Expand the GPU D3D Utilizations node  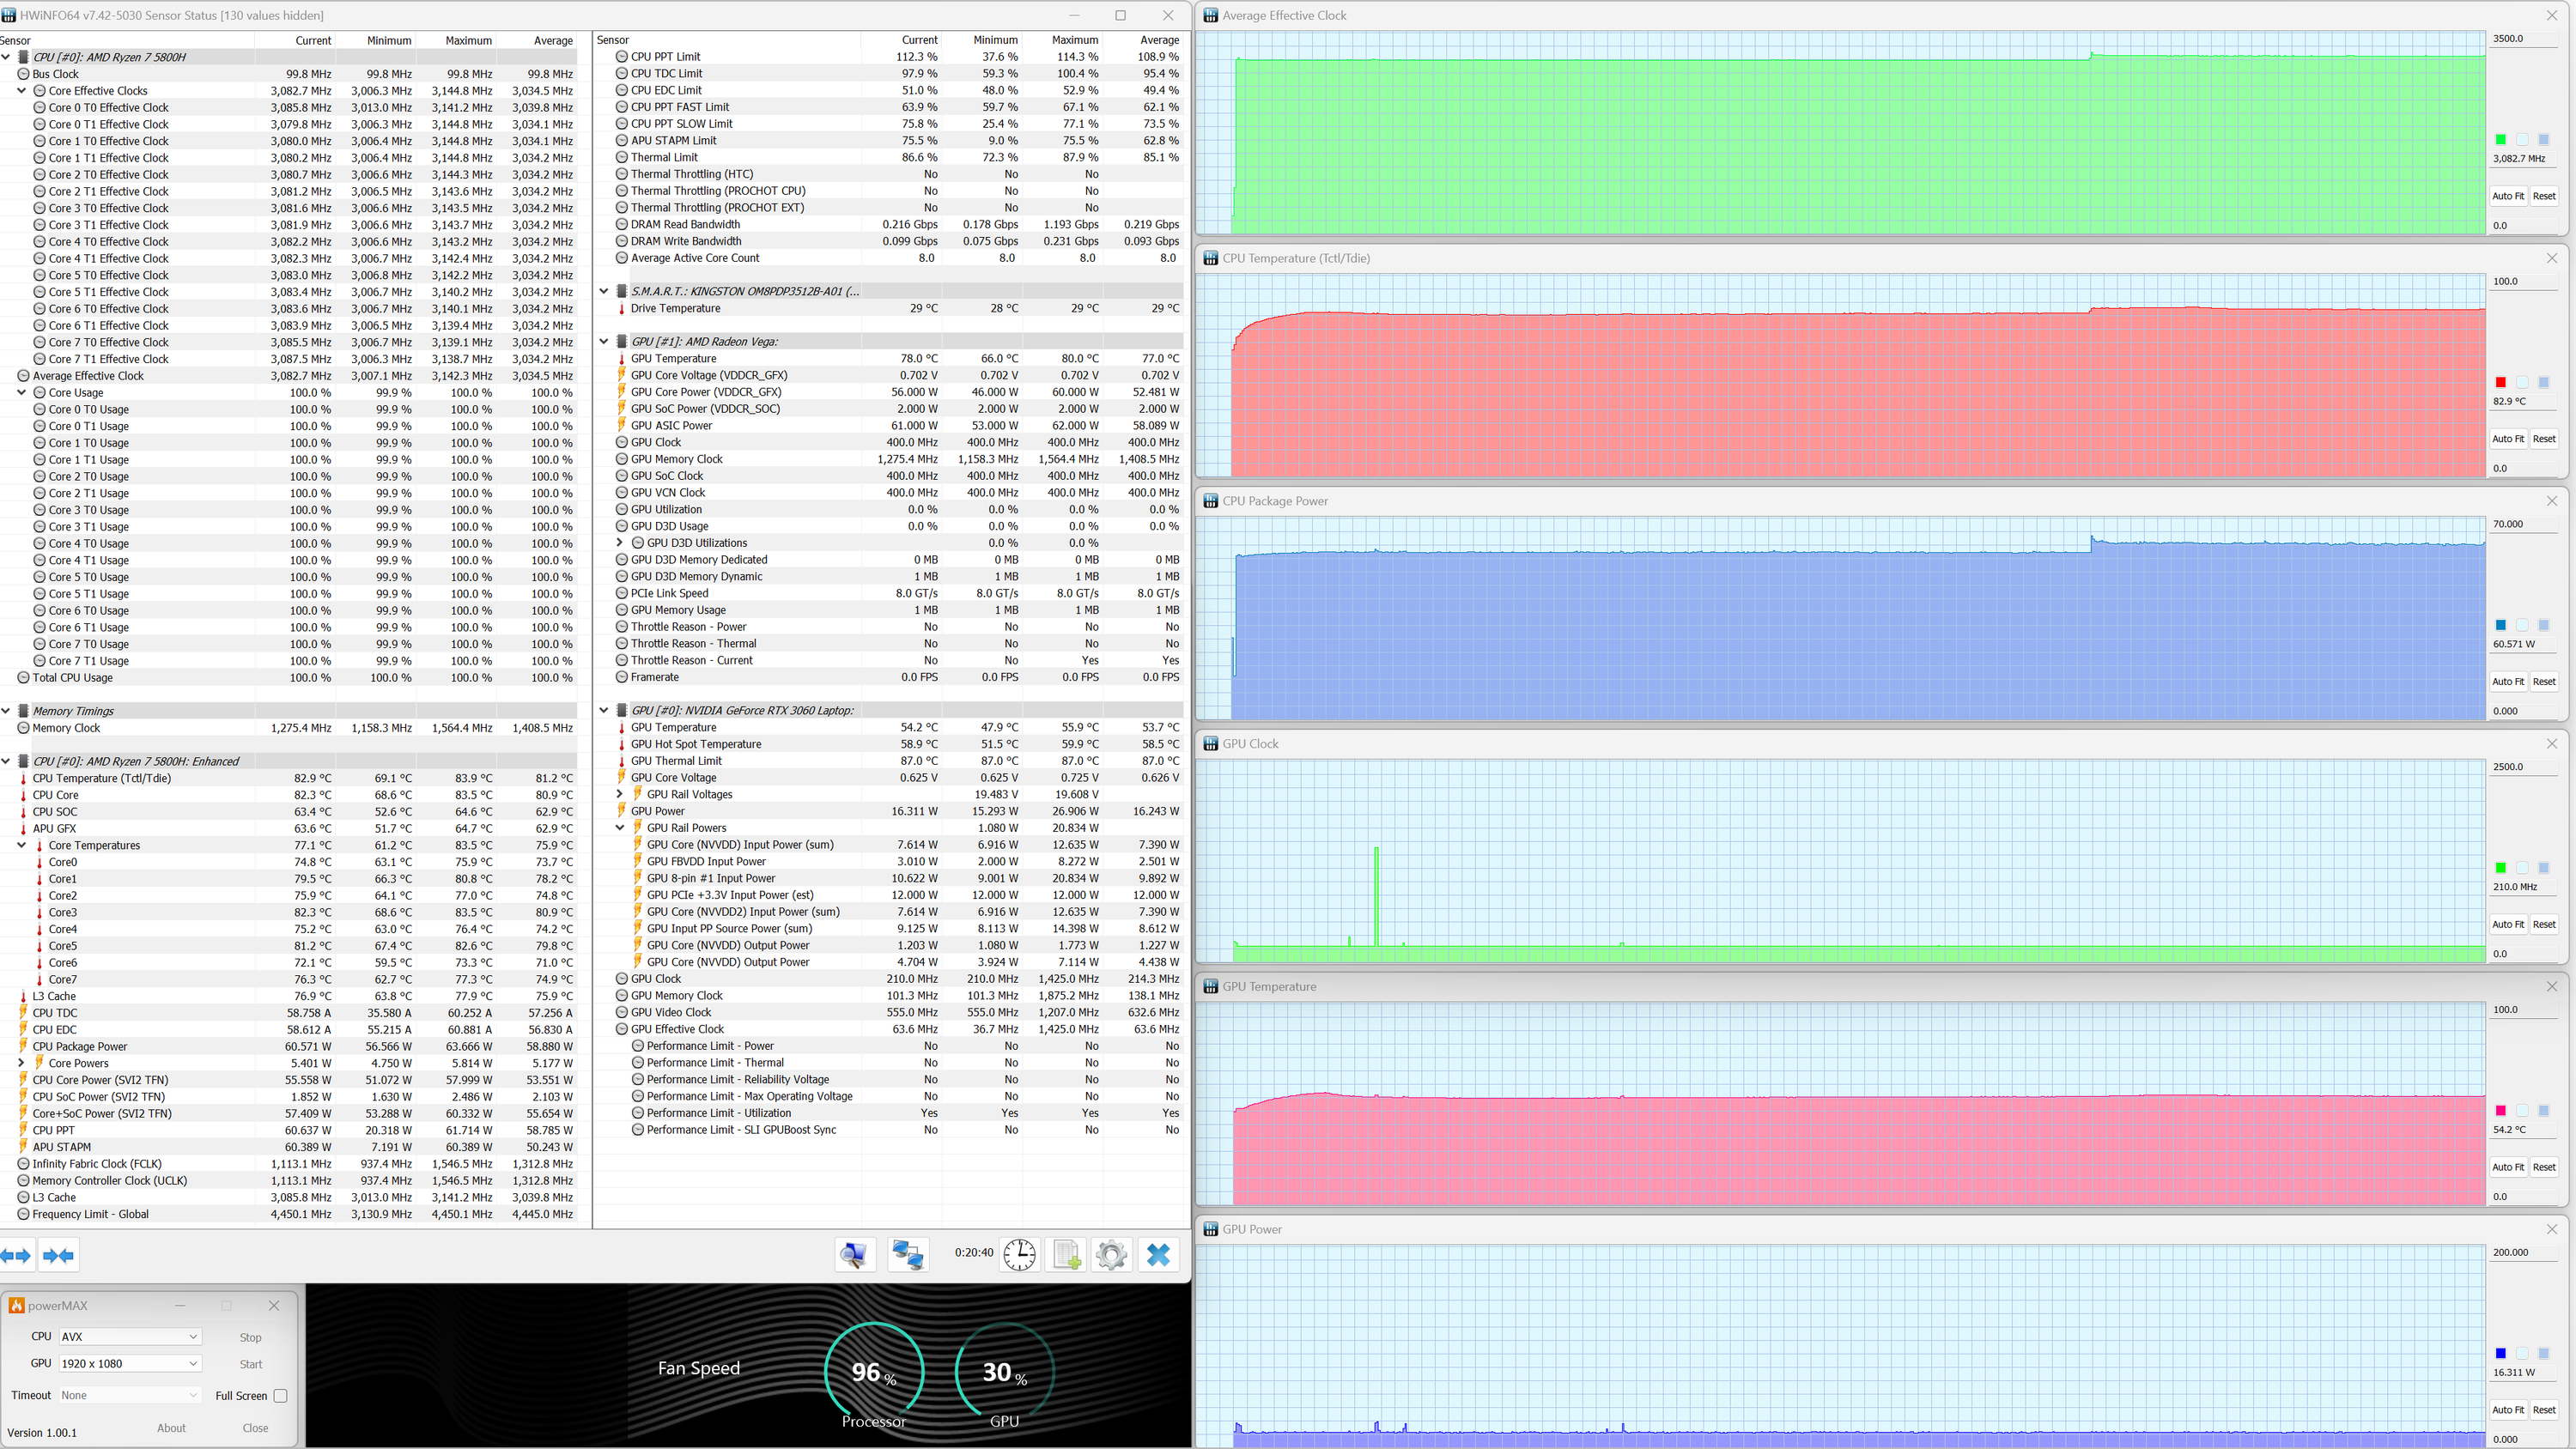[620, 543]
